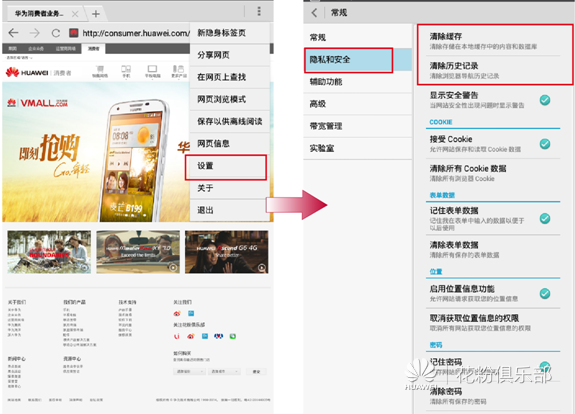This screenshot has height=414, width=575.
Task: Select 保存以供离线阅读 menu entry
Action: pos(230,121)
